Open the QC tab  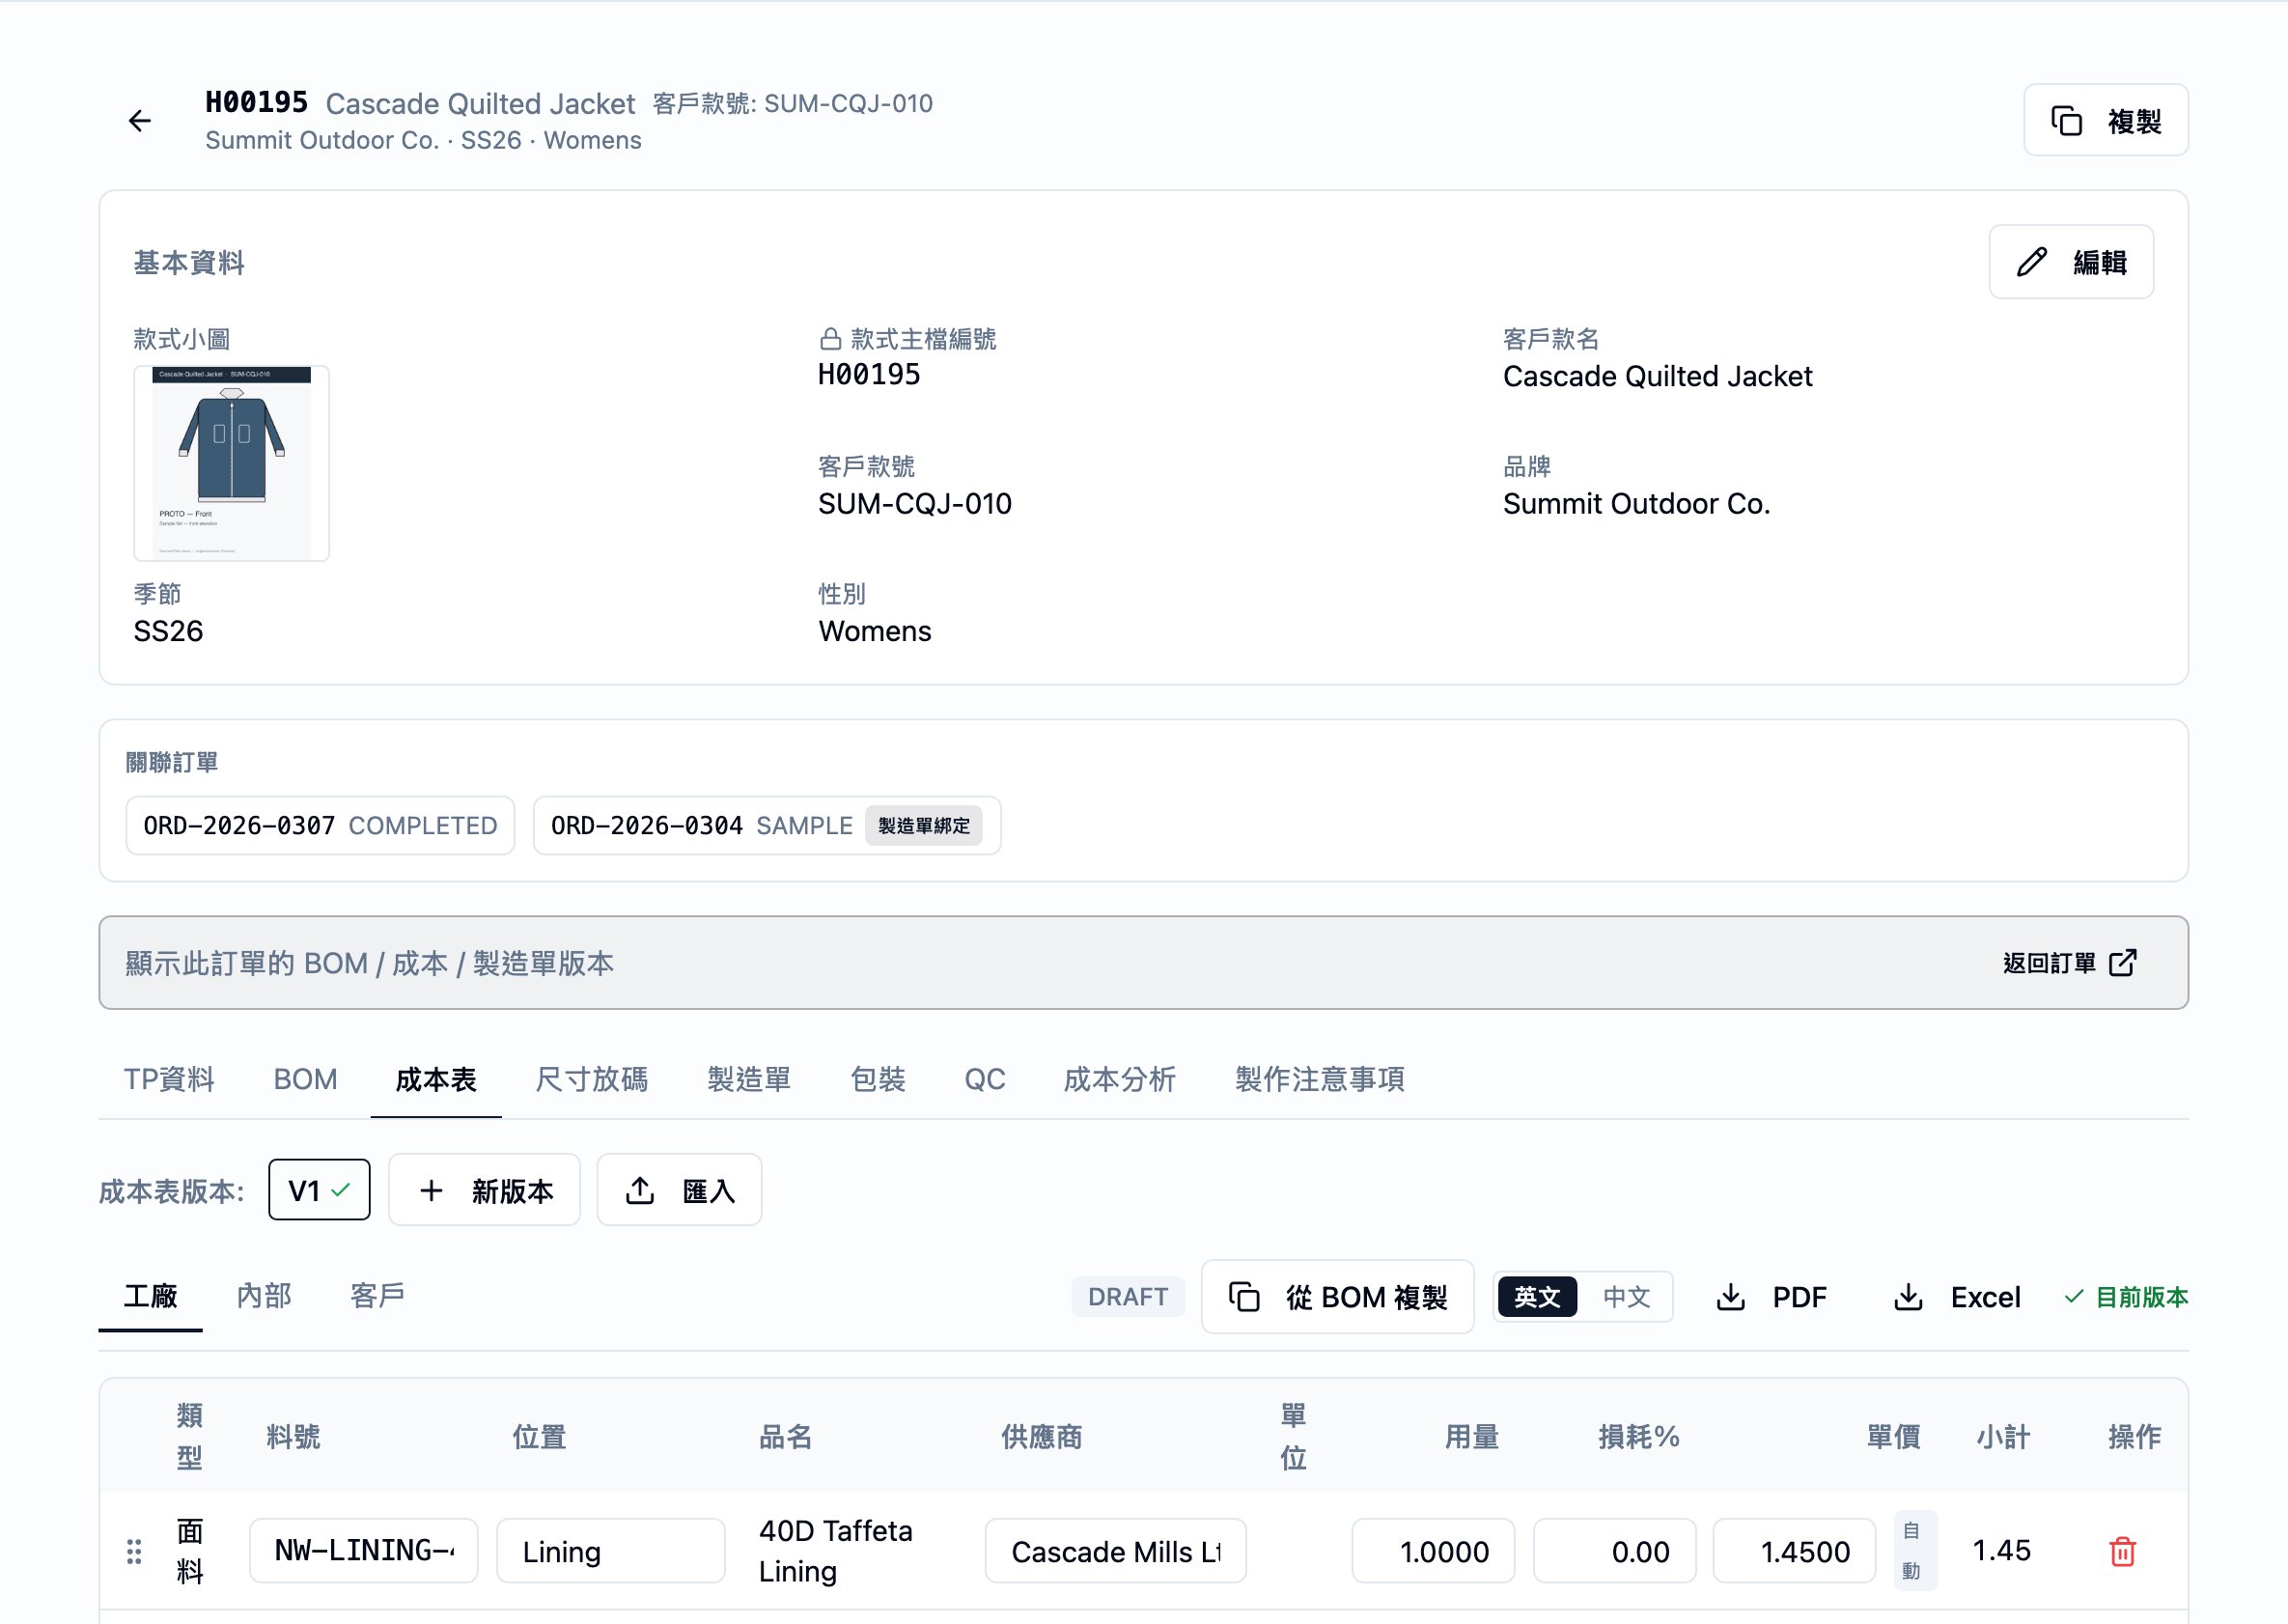point(985,1079)
